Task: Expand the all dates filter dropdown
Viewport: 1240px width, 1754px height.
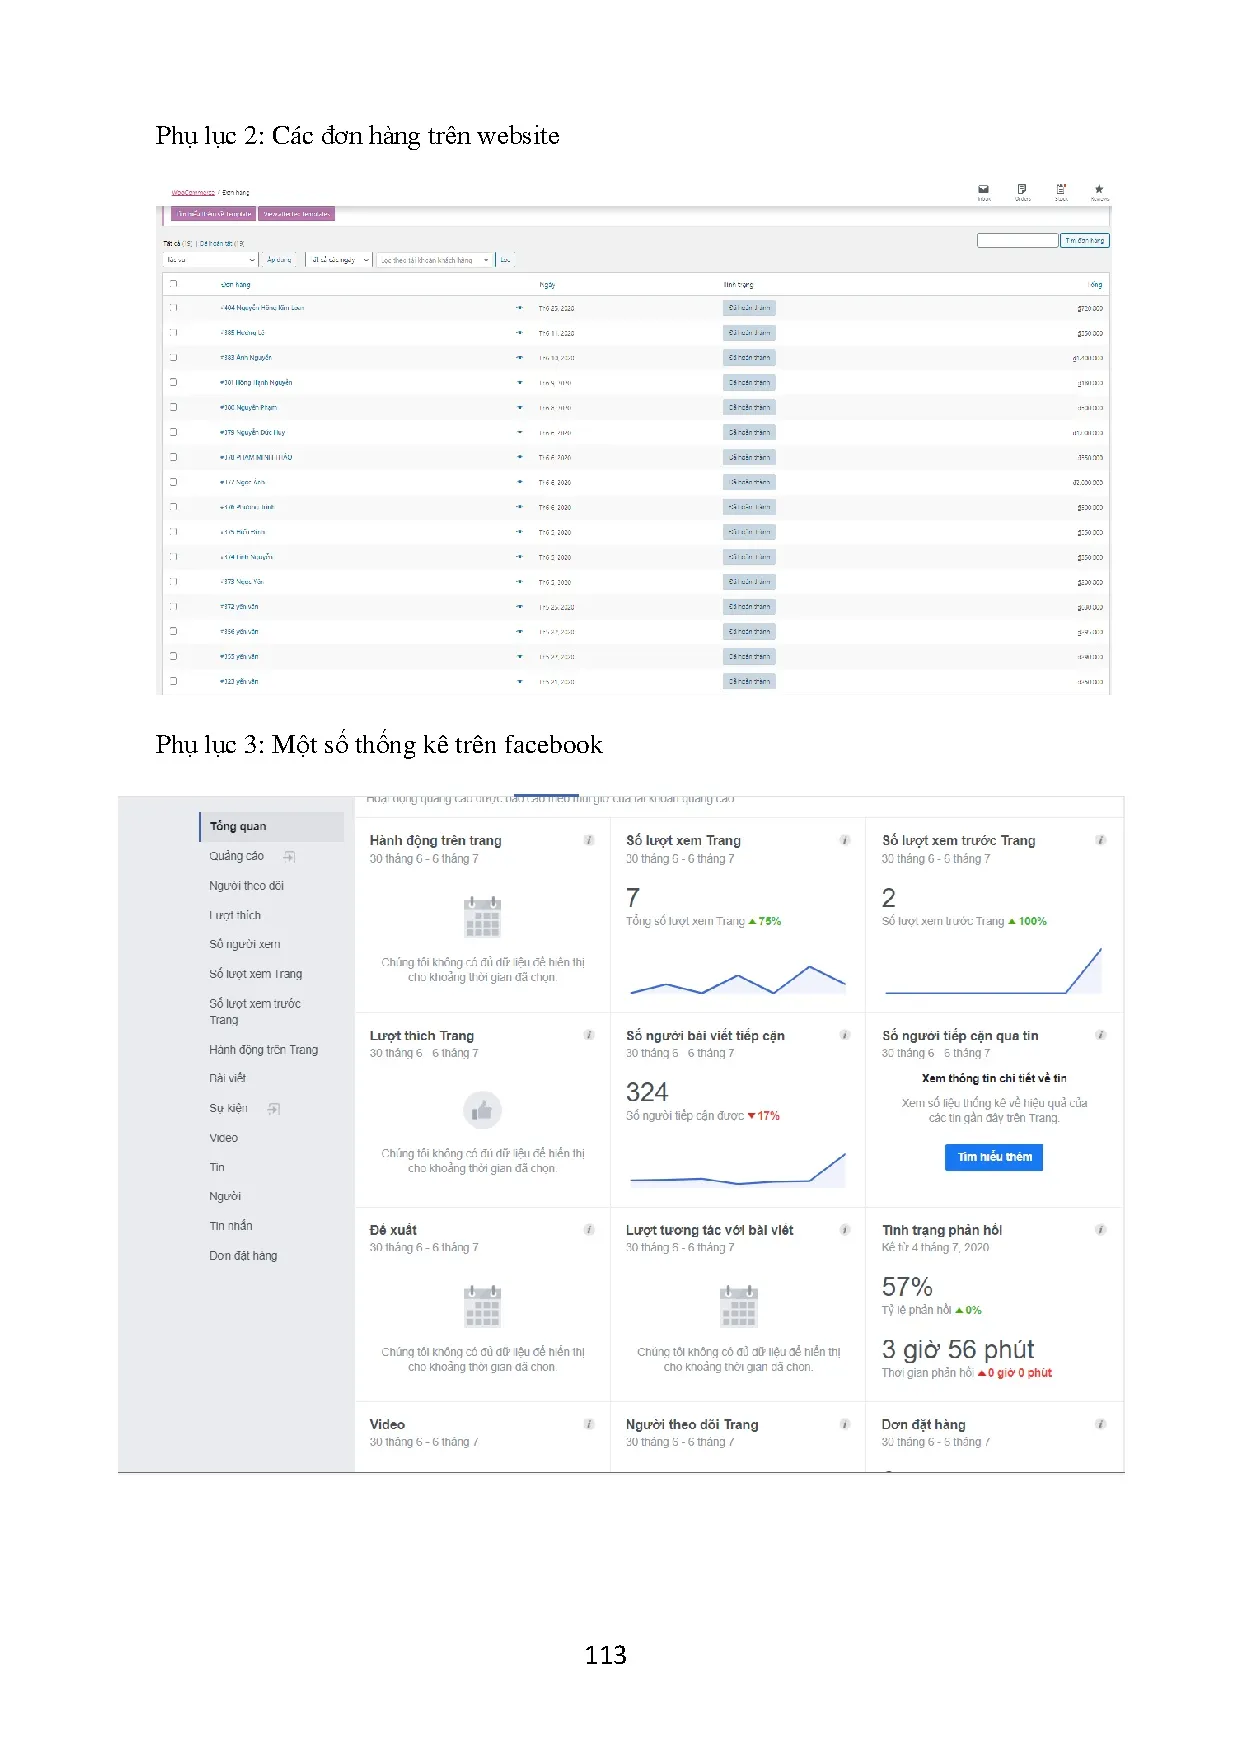Action: tap(340, 260)
